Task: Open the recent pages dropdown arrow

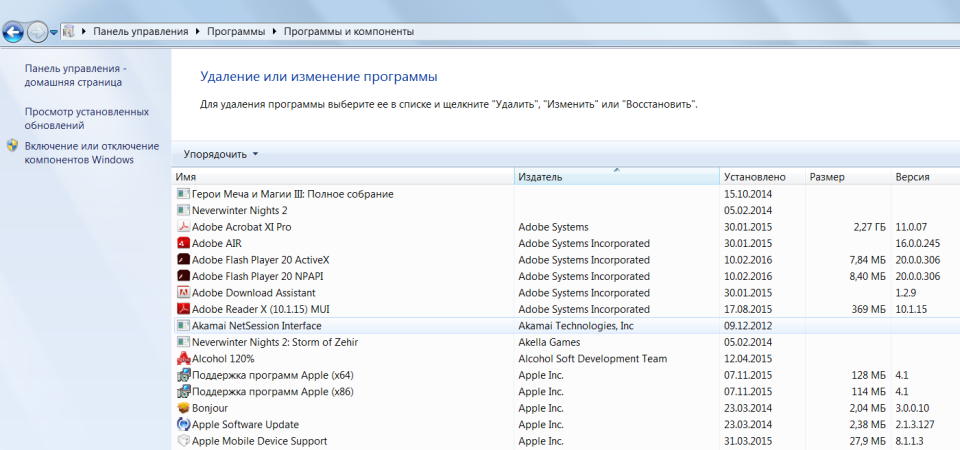Action: click(x=54, y=32)
